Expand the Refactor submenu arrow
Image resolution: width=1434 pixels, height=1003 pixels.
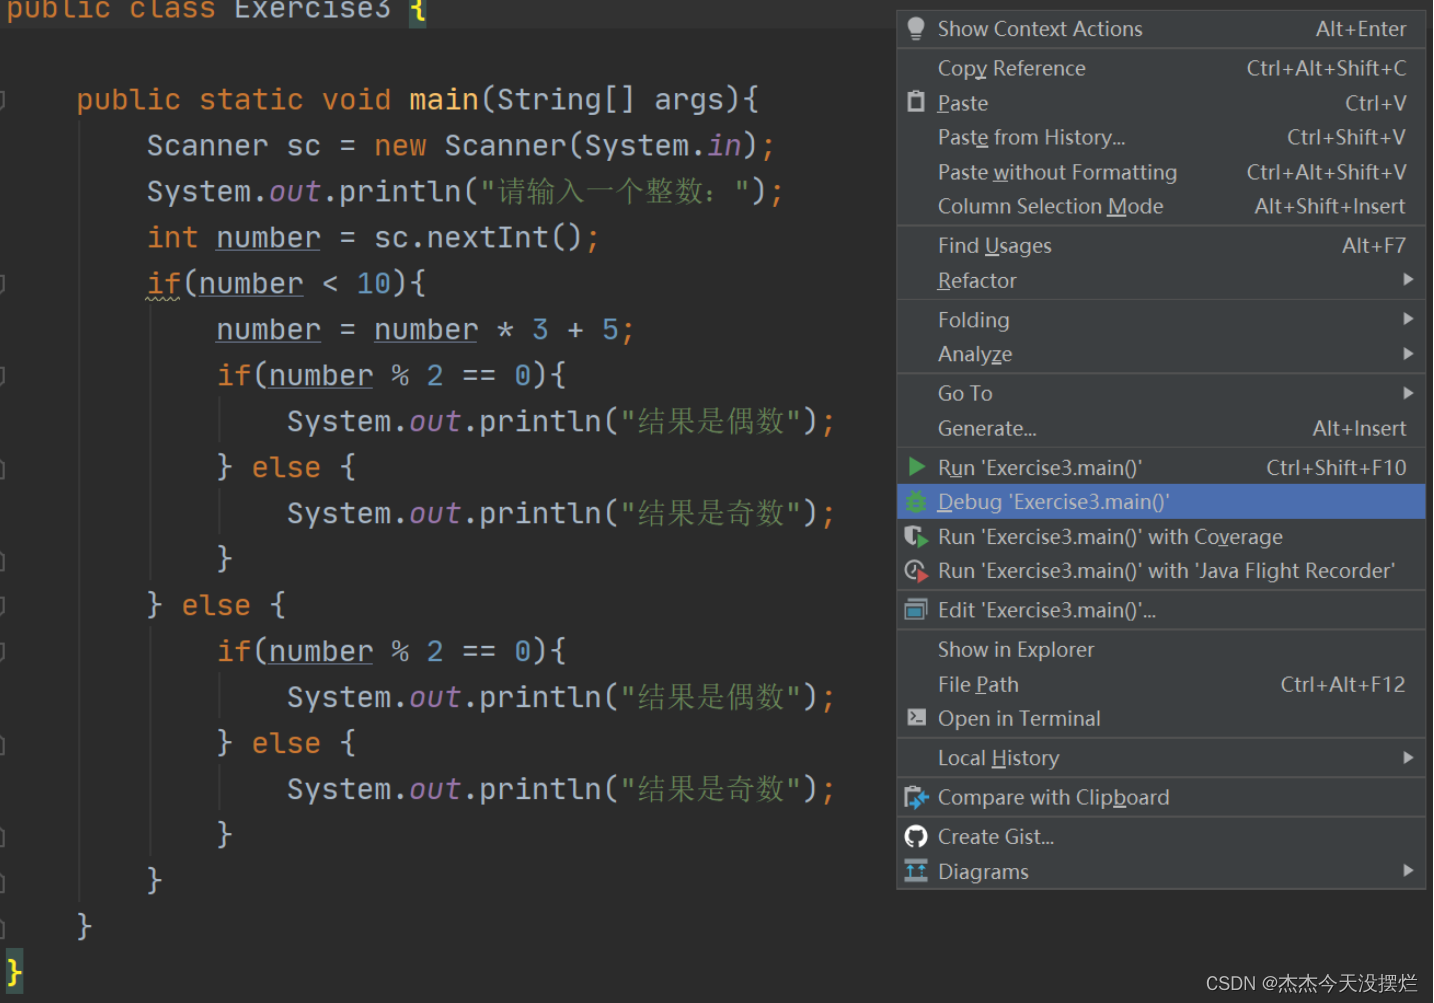[1408, 280]
